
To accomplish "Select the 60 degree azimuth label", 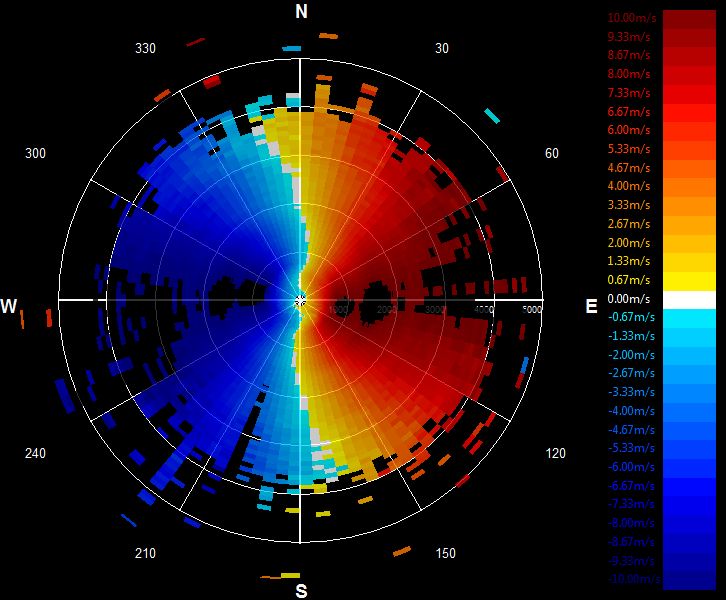I will [x=552, y=153].
